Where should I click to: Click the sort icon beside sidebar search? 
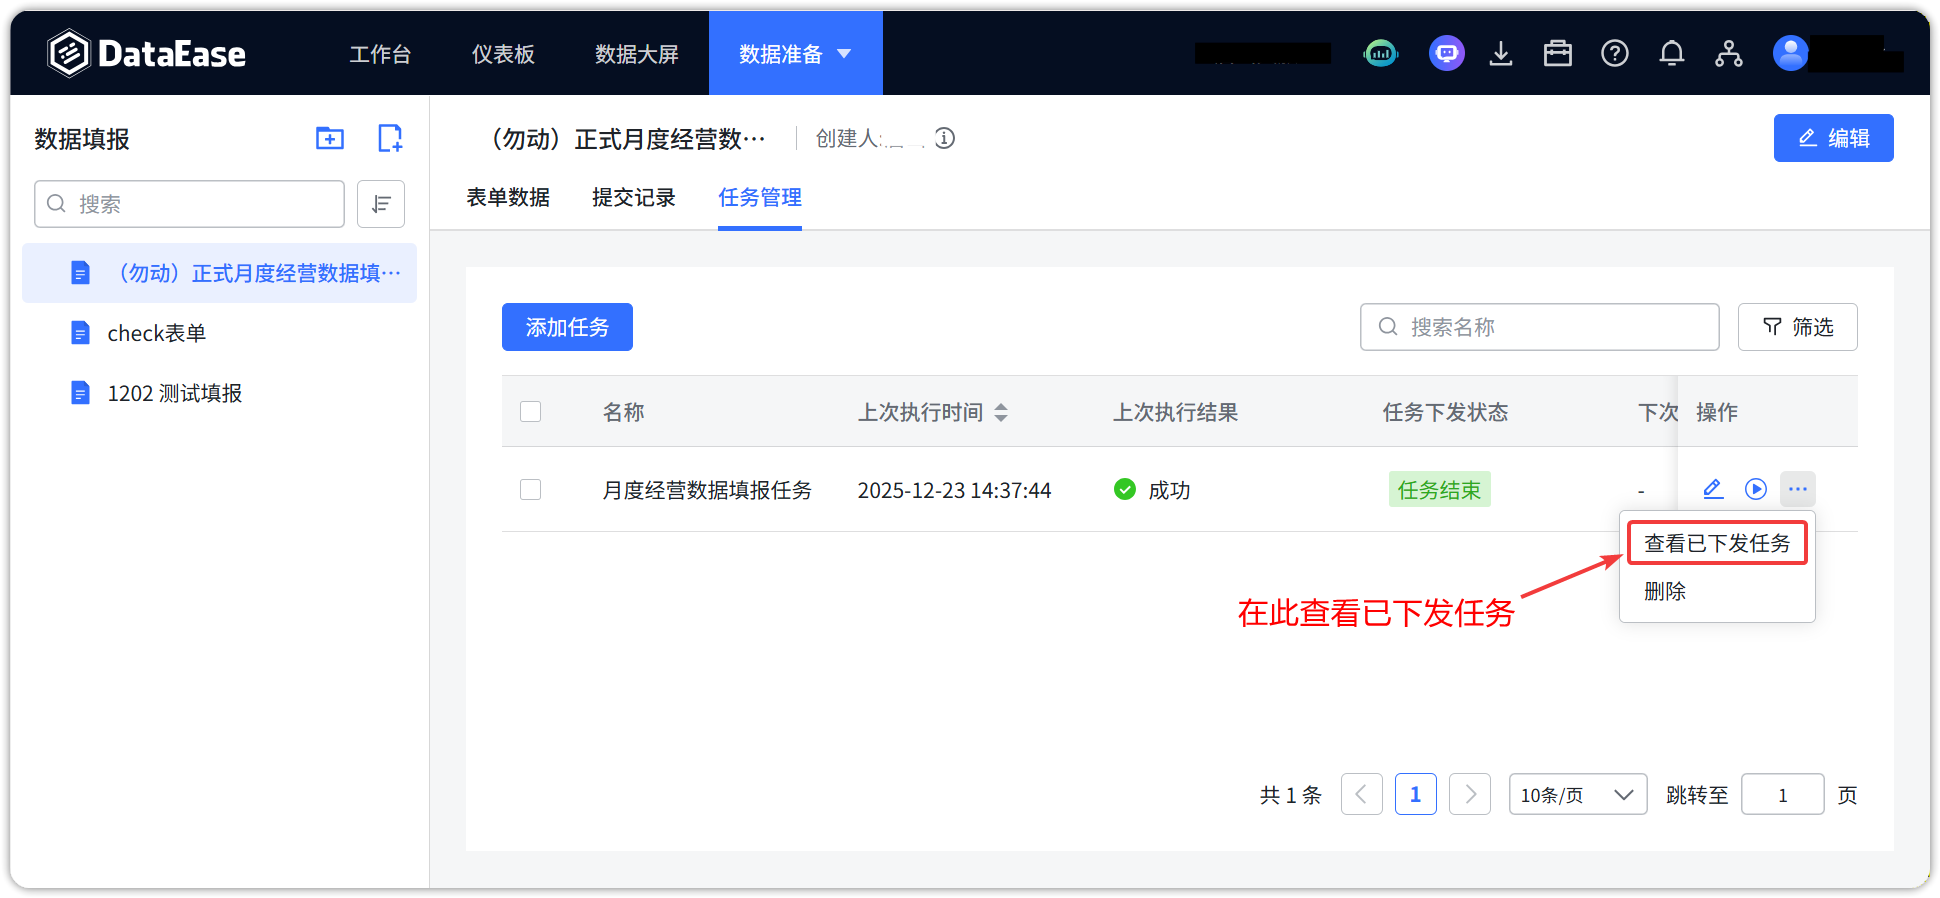[x=381, y=204]
